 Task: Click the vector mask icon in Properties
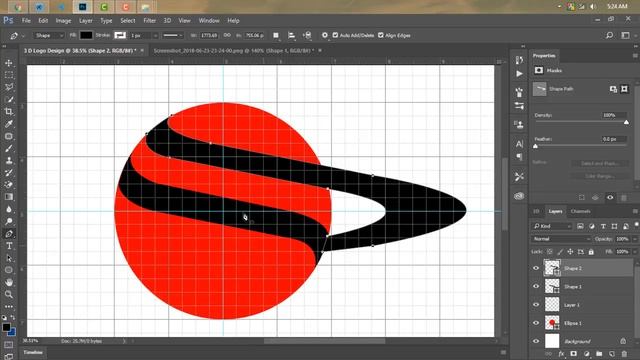tap(624, 89)
